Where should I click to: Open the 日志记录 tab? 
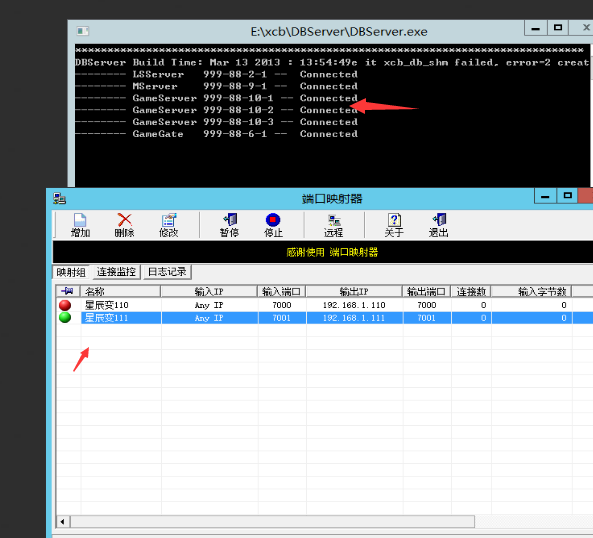(x=167, y=272)
